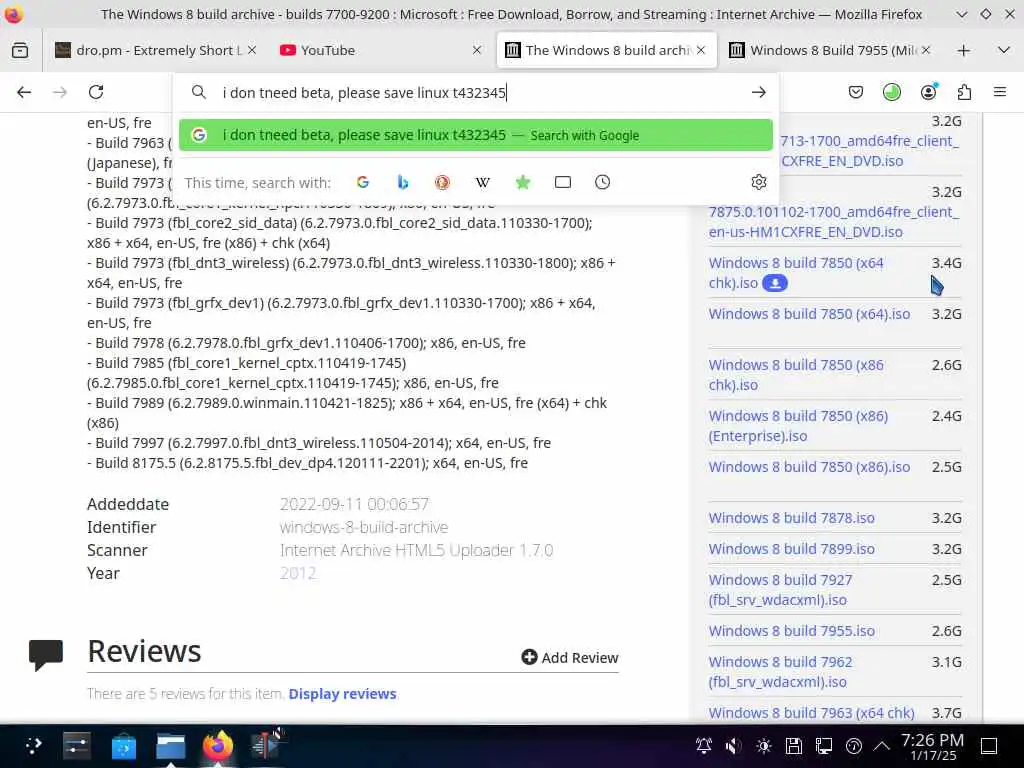Click the browser back arrow
This screenshot has width=1024, height=768.
click(x=24, y=92)
